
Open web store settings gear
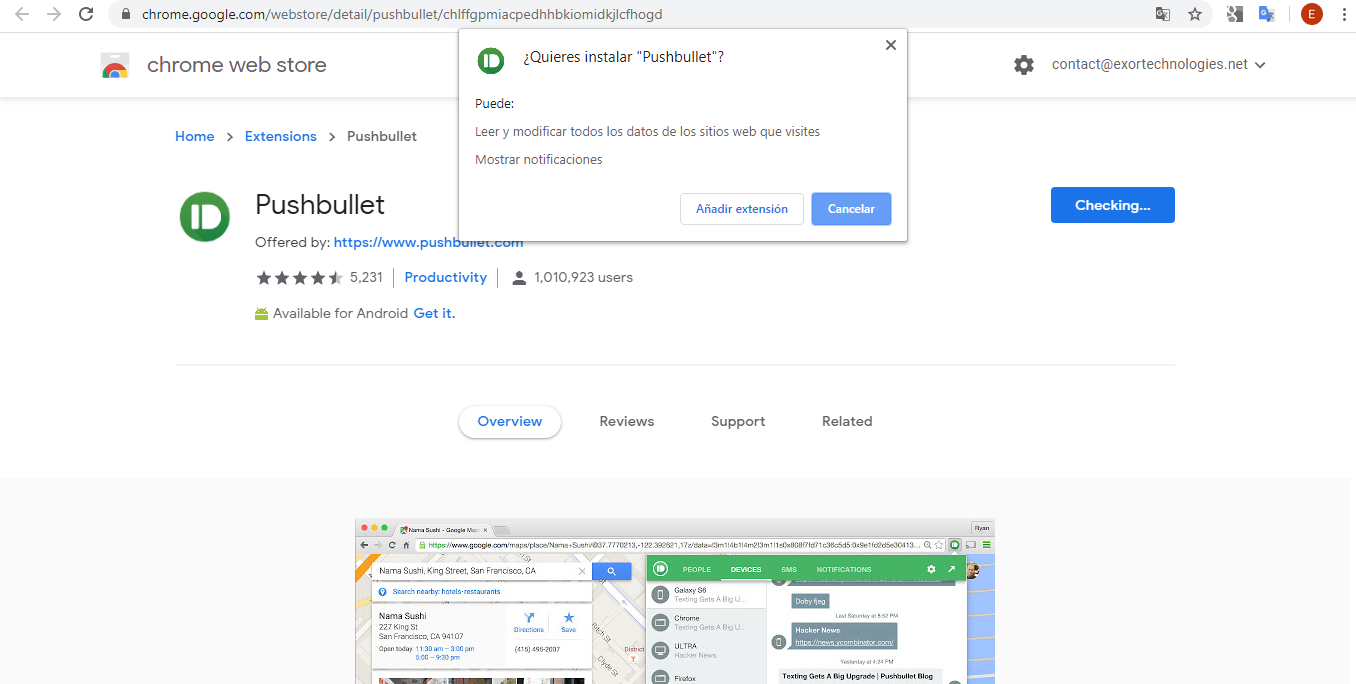1024,65
